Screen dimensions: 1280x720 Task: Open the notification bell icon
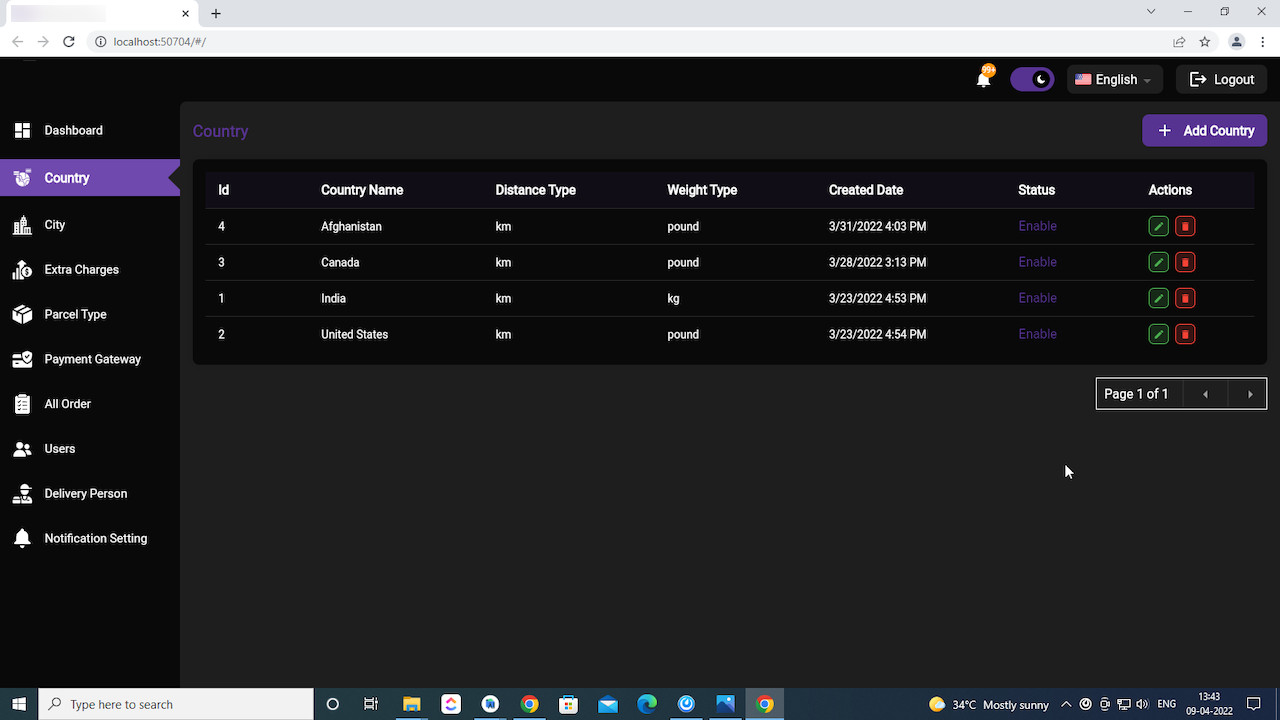coord(984,80)
